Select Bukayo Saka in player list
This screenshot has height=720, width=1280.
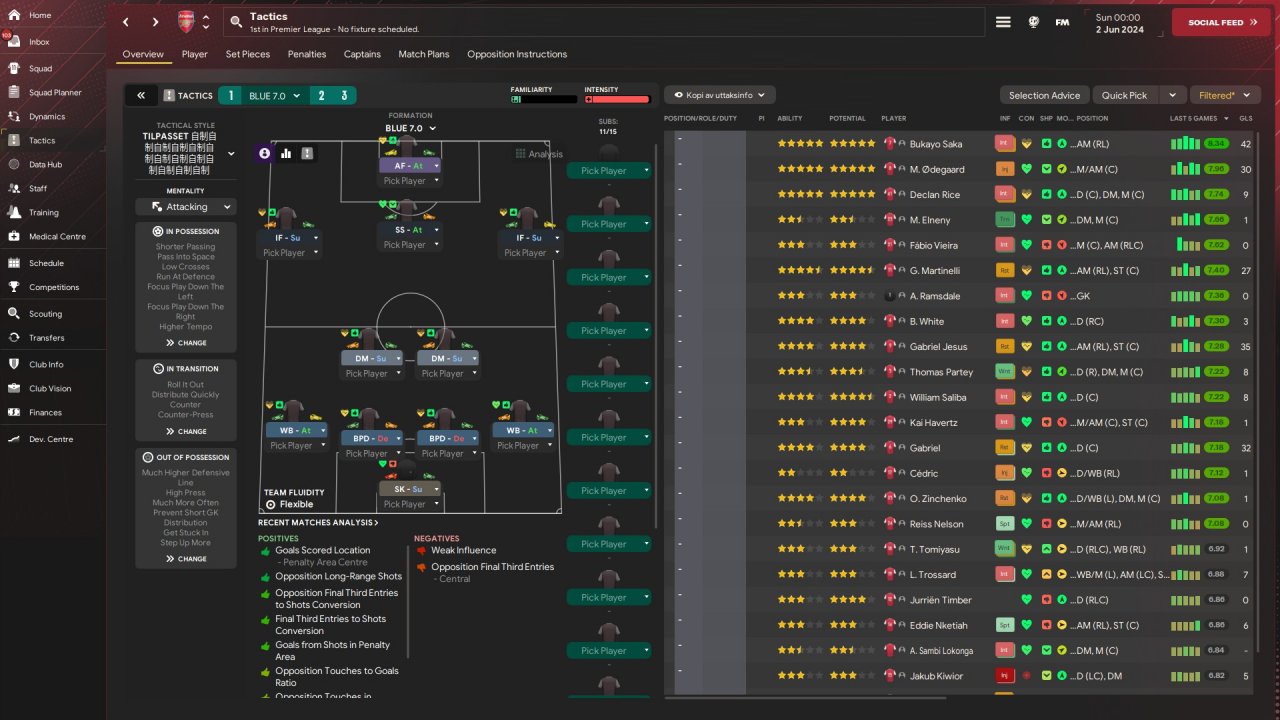936,144
